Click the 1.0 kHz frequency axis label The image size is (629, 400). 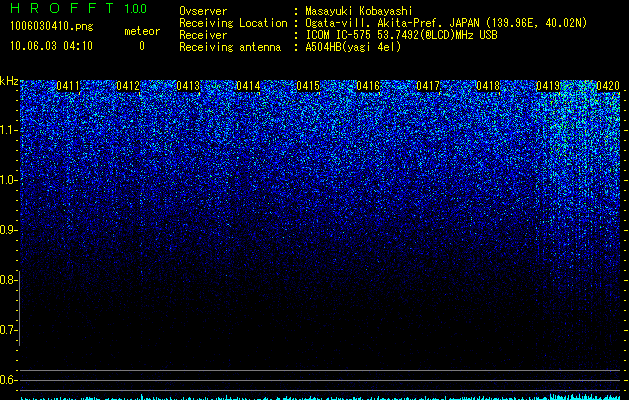coord(9,180)
